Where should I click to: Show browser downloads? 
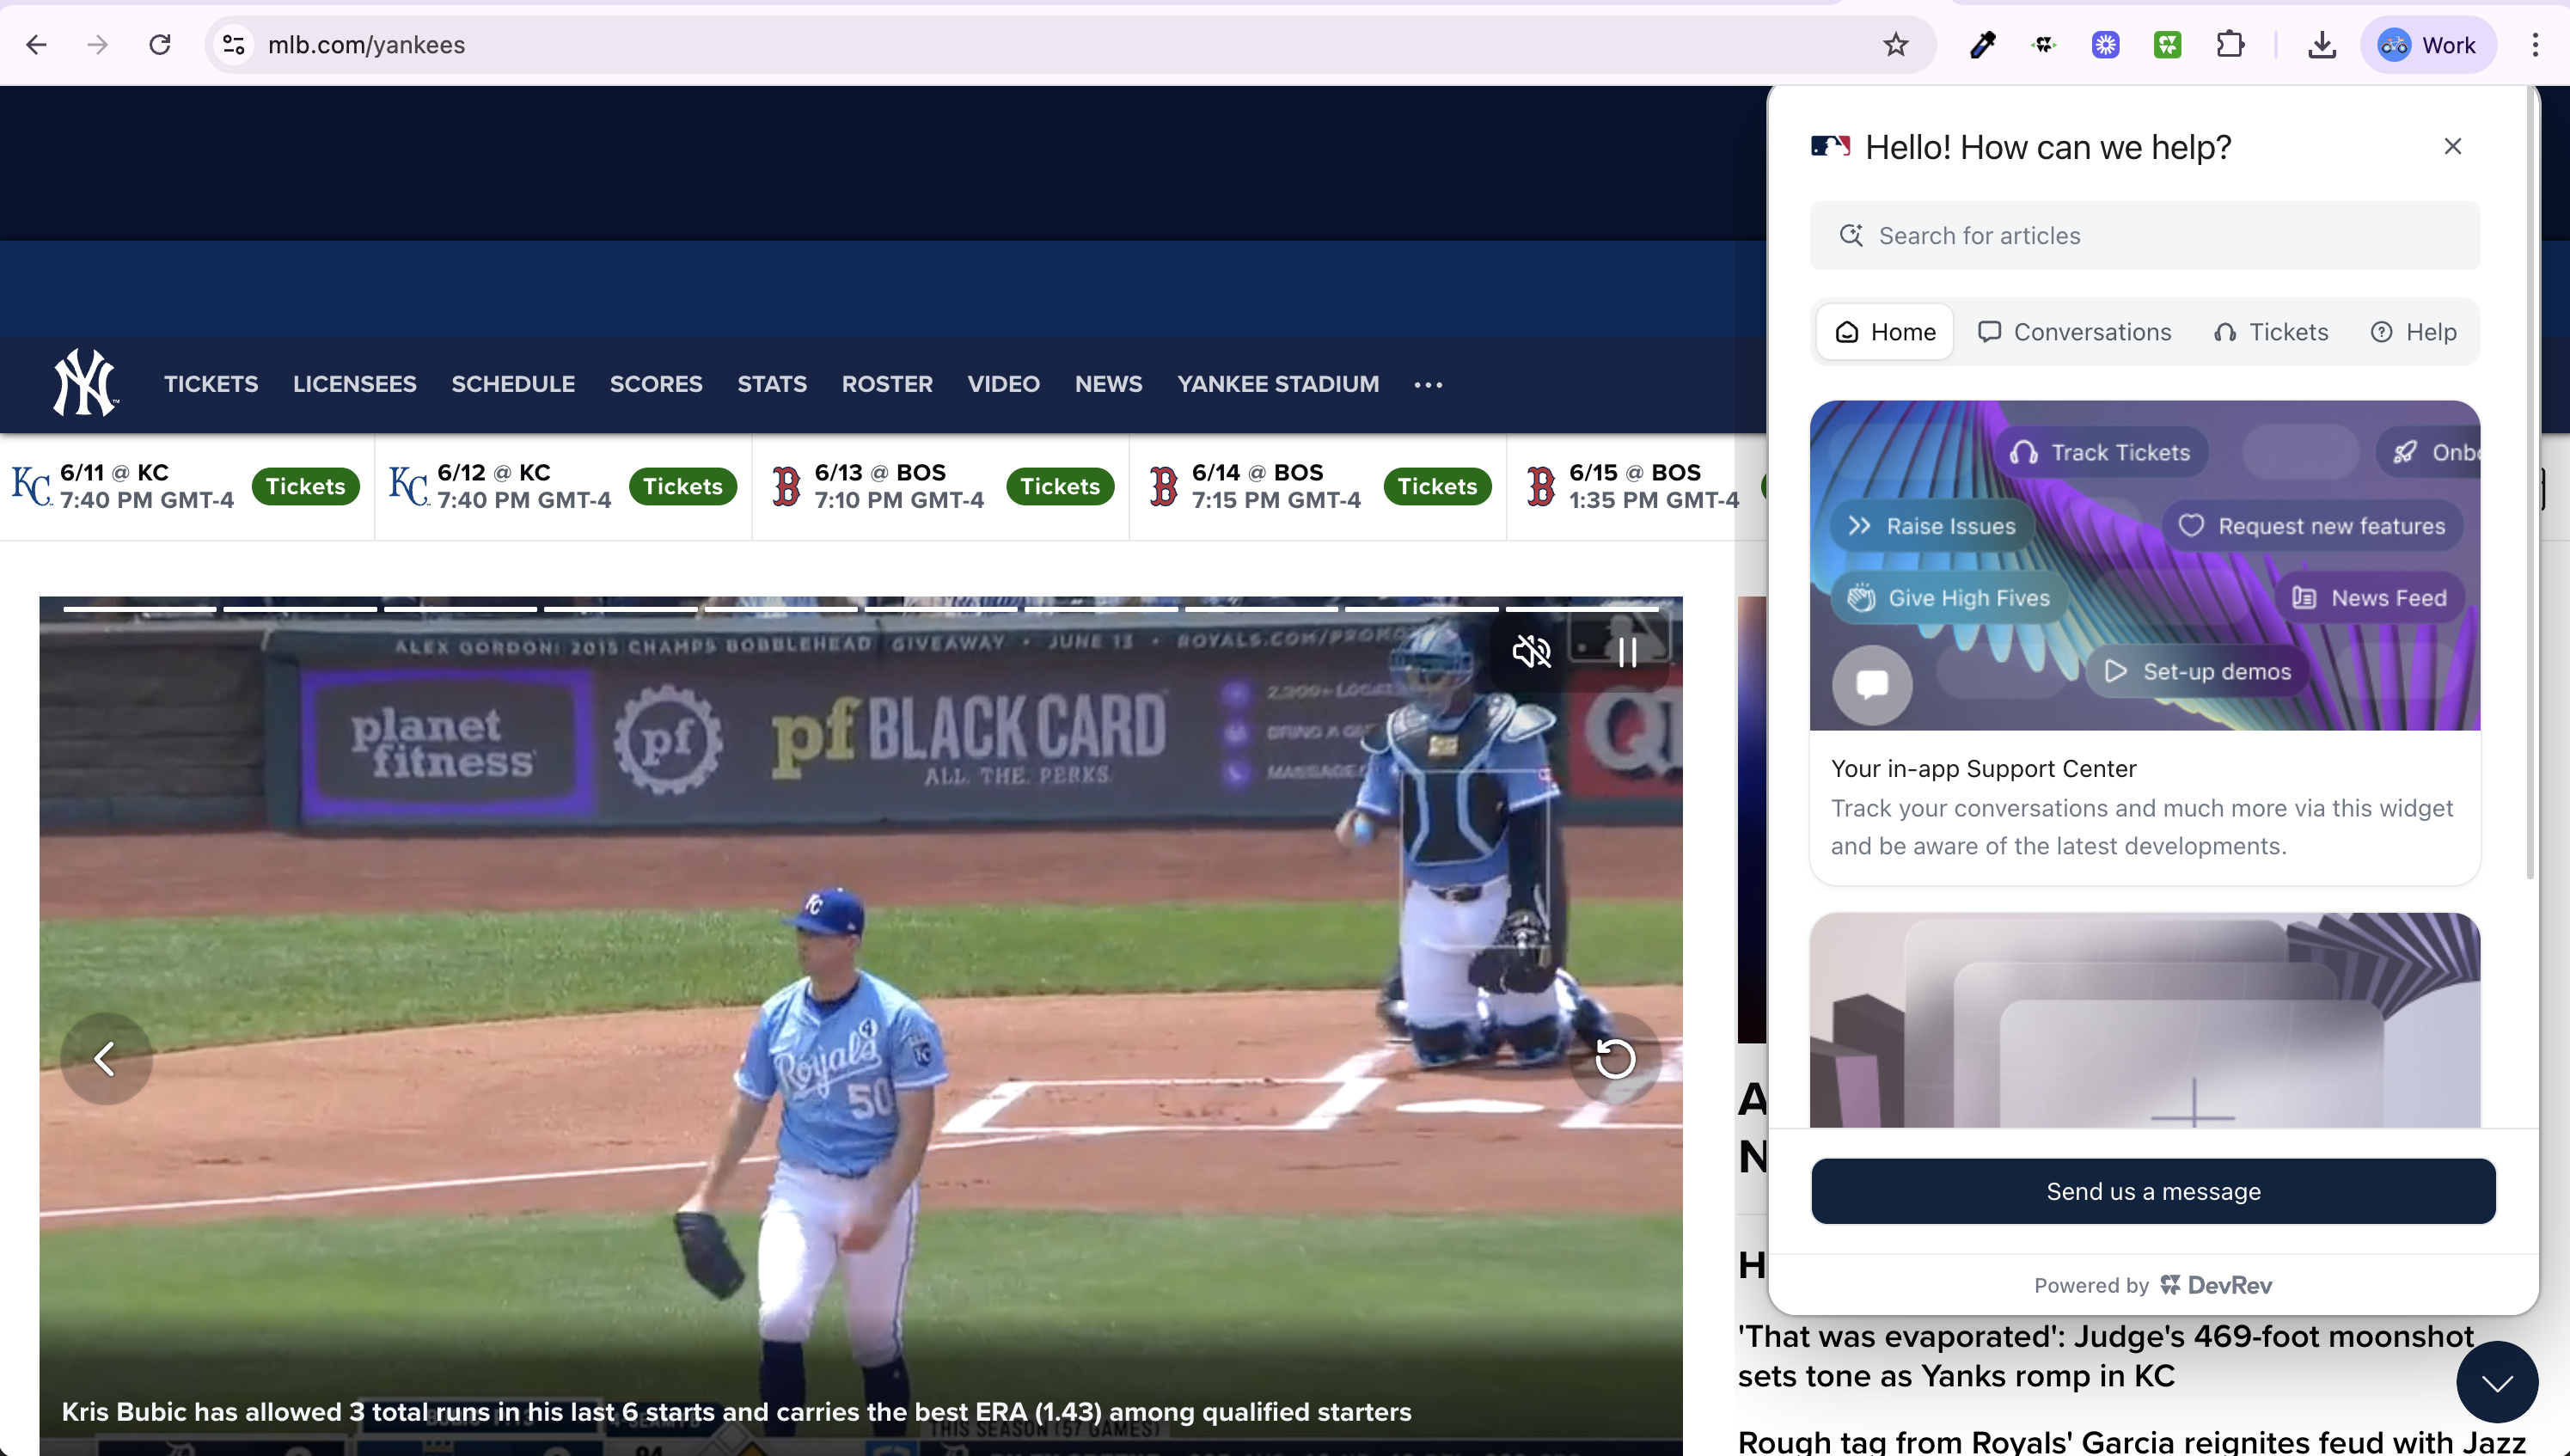pos(2322,45)
